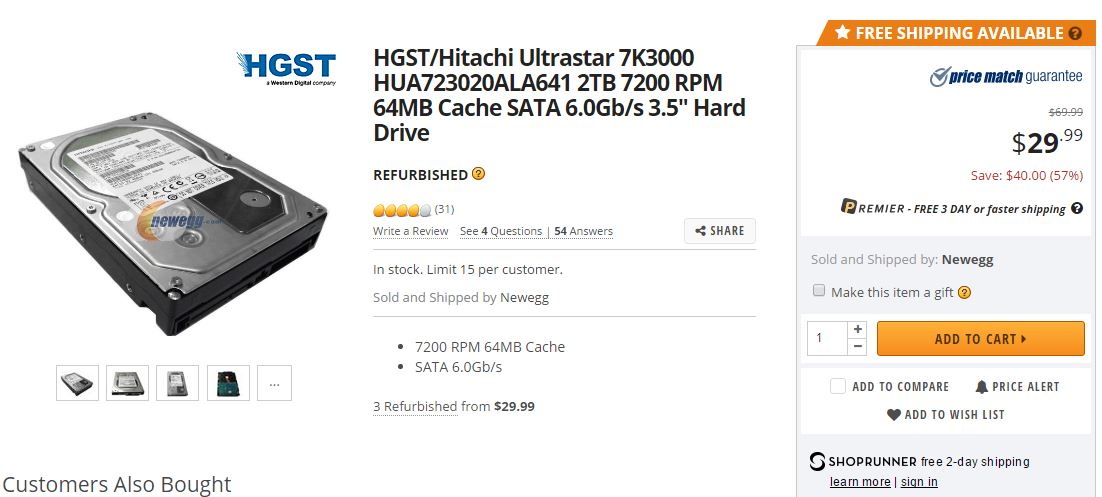Click the five-egg rating indicator

click(x=403, y=209)
